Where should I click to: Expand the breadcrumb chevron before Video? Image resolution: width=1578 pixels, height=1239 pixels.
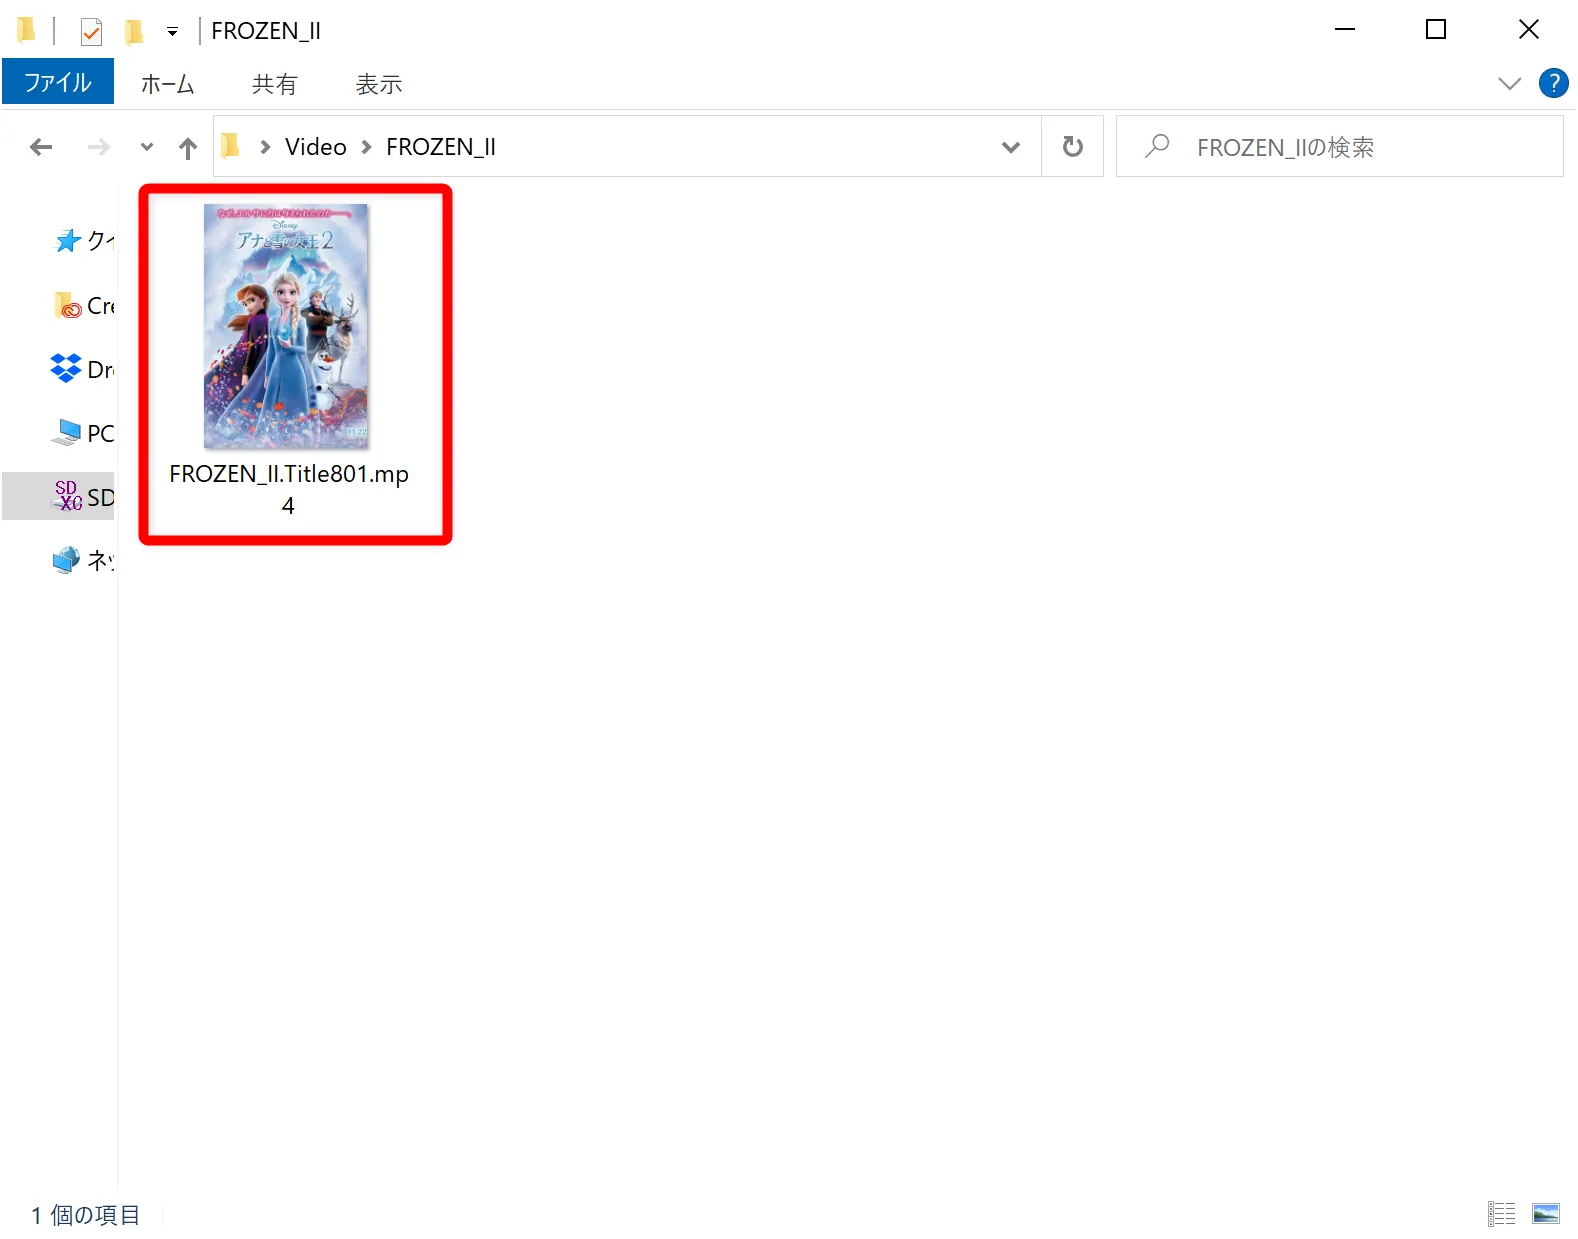(x=265, y=147)
